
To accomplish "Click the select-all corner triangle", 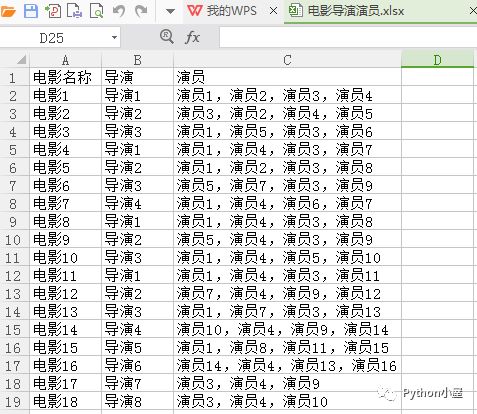I will point(21,60).
